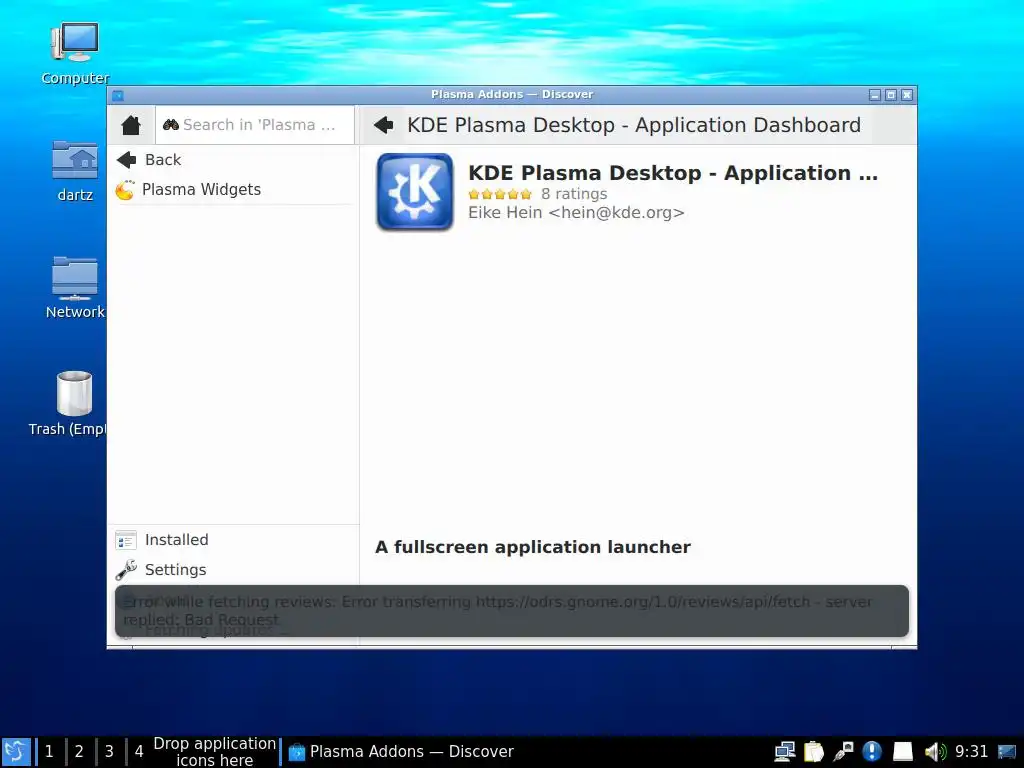Switch to virtual desktop 4
Image resolution: width=1024 pixels, height=768 pixels.
click(139, 752)
